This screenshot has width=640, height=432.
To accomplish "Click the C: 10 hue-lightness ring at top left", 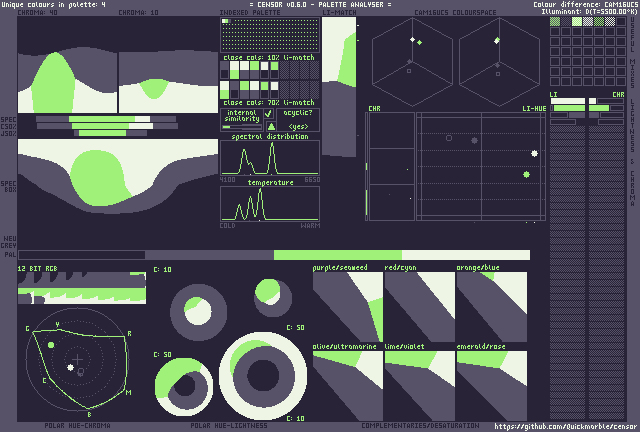I will (198, 312).
